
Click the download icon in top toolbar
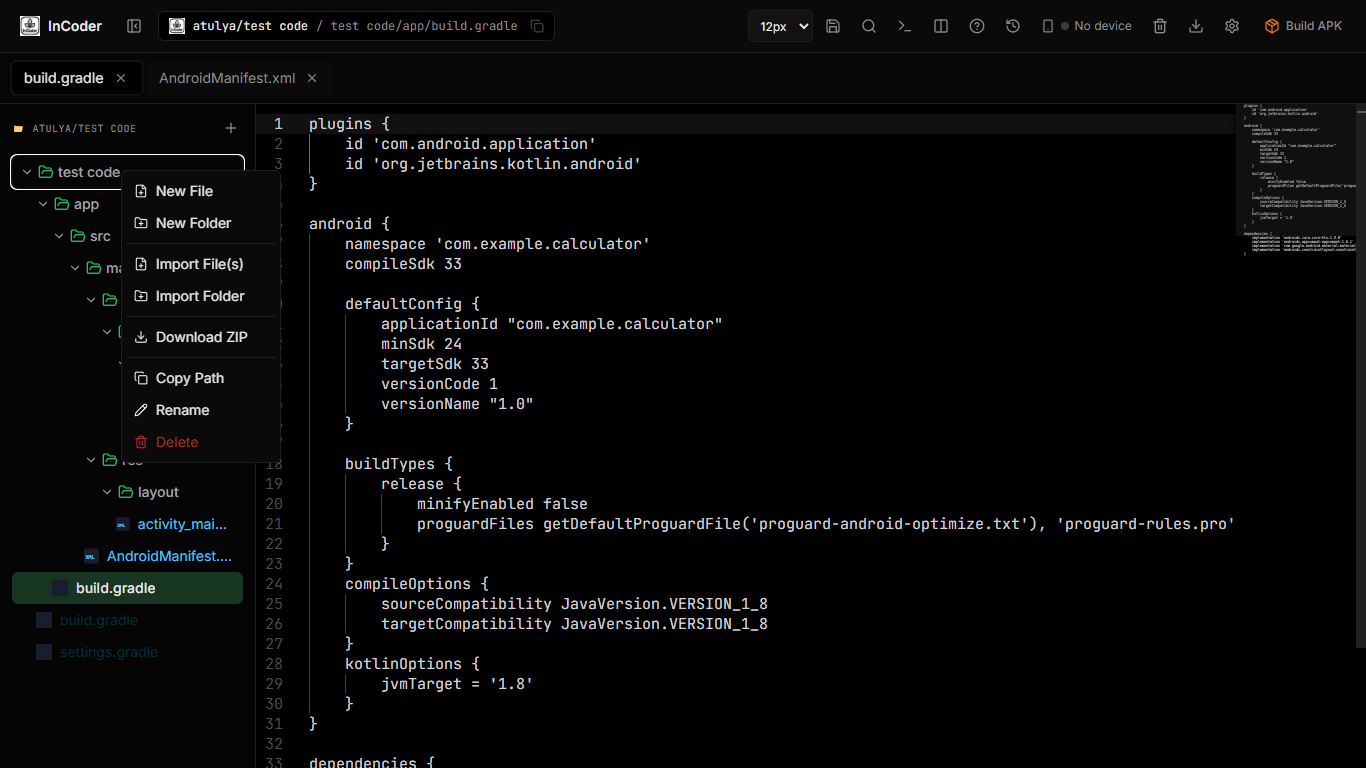1196,26
